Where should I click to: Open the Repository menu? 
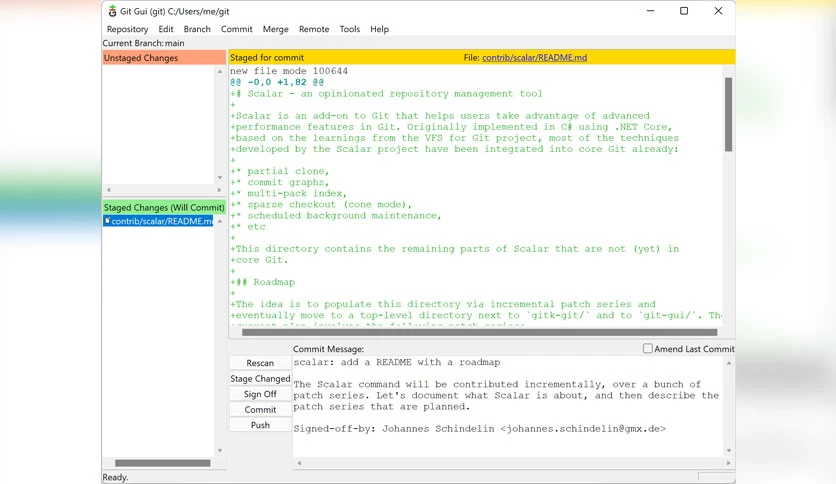coord(127,29)
